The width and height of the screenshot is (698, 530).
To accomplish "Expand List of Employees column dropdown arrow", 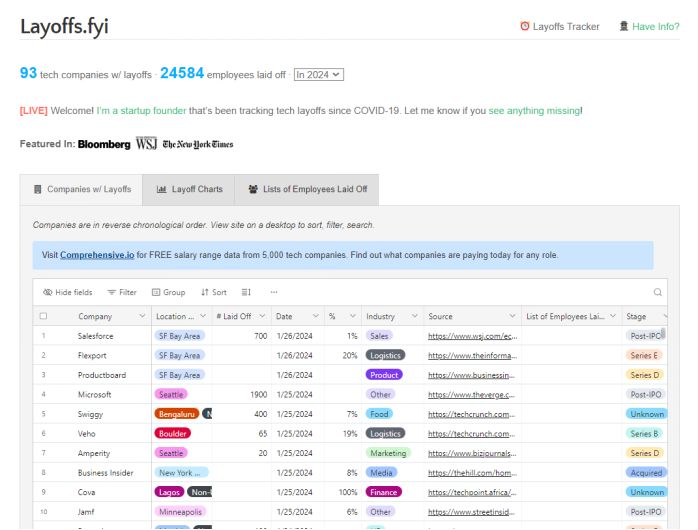I will point(613,316).
